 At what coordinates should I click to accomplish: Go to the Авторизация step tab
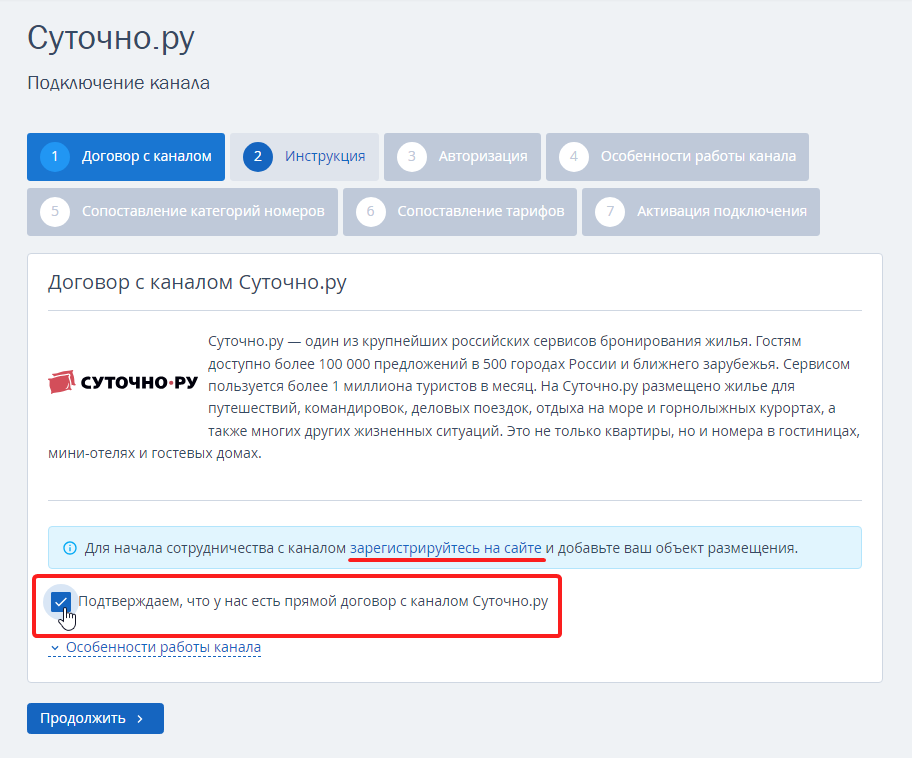[x=462, y=156]
